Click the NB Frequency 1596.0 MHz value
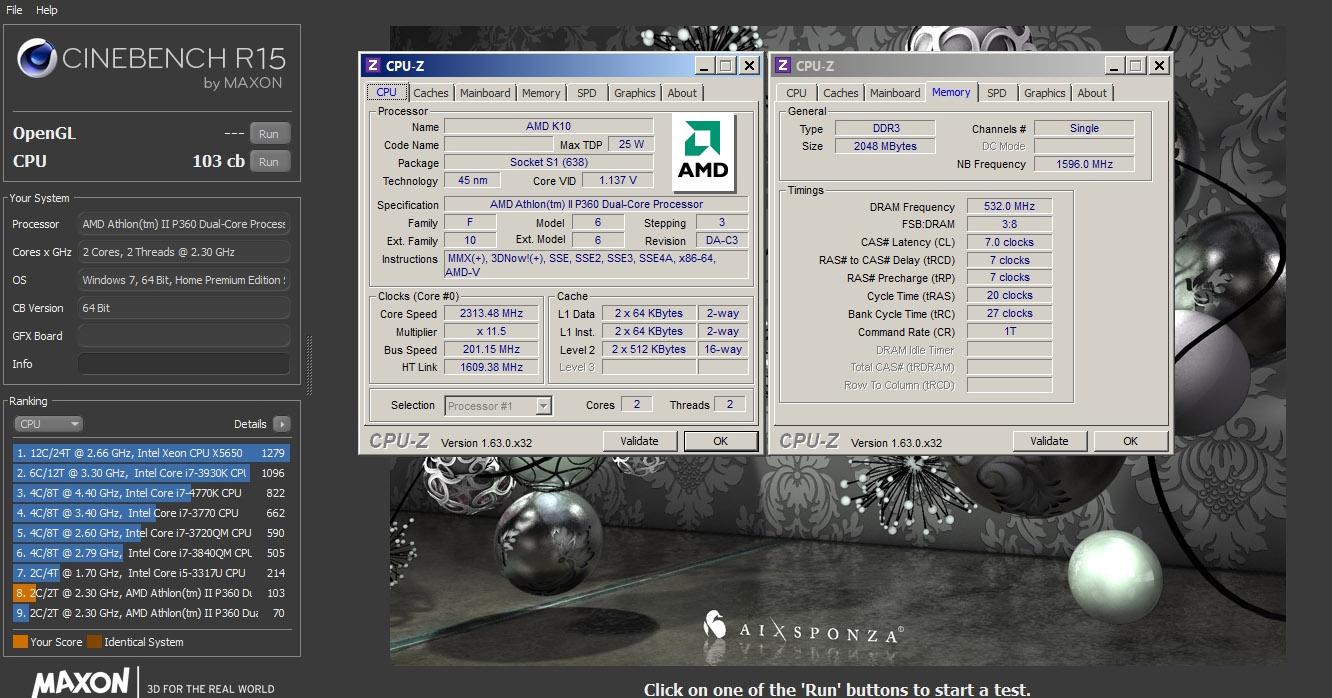Screen dimensions: 1332x698 tap(1084, 164)
